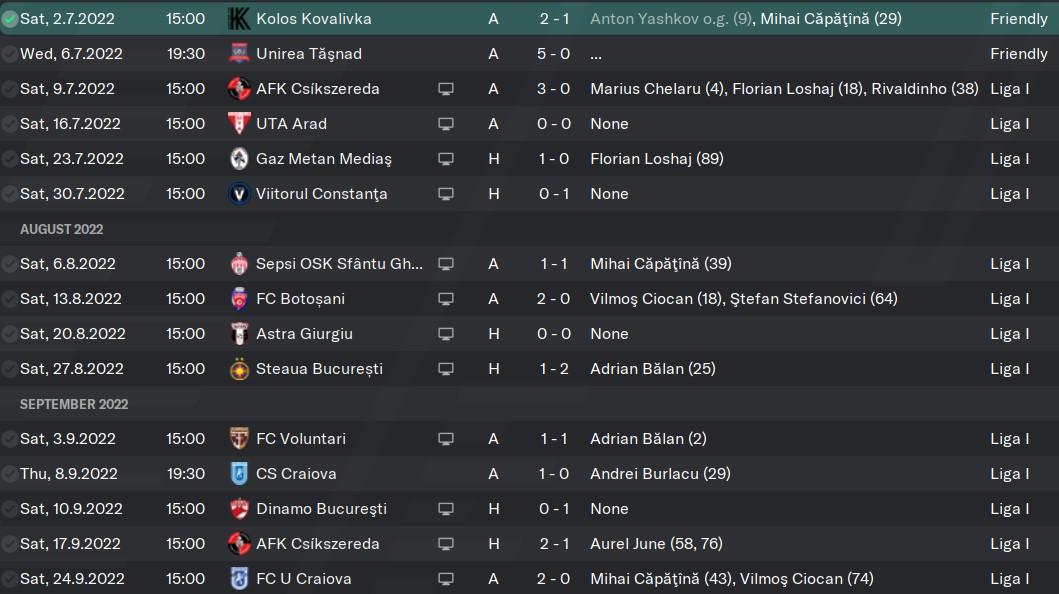Open the Florian Loshaj (89) scorer link
Screen dimensions: 1059x594
(656, 159)
